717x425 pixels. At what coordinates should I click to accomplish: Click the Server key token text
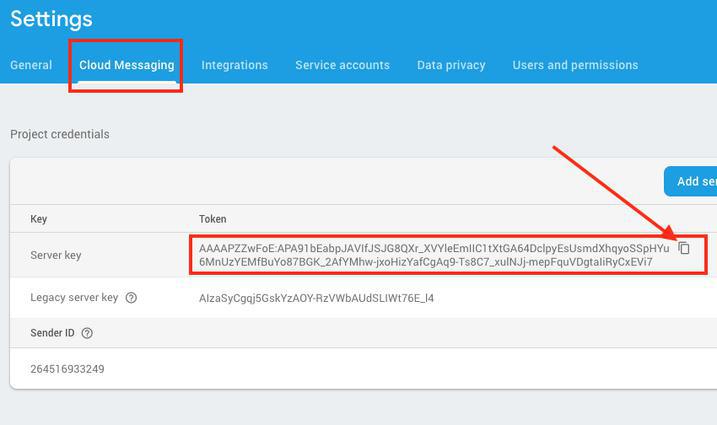pyautogui.click(x=430, y=255)
